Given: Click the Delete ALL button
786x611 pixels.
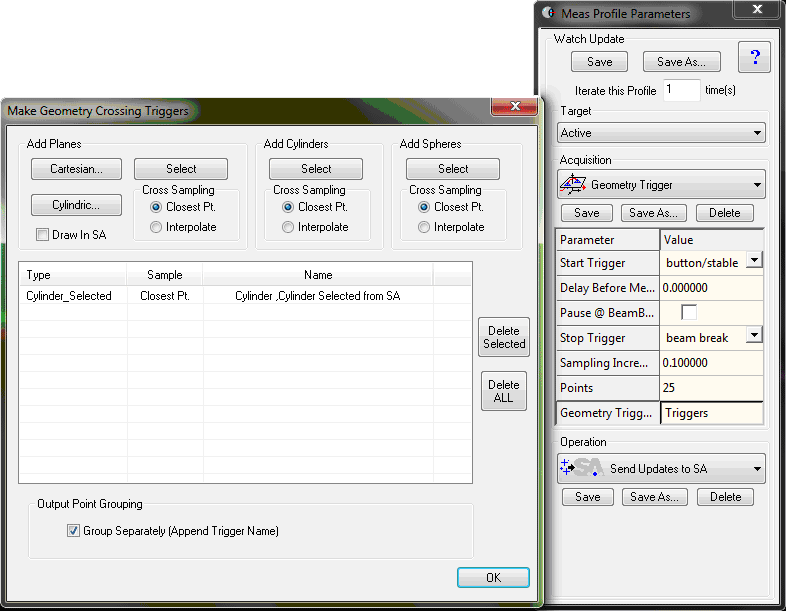Looking at the screenshot, I should (504, 391).
